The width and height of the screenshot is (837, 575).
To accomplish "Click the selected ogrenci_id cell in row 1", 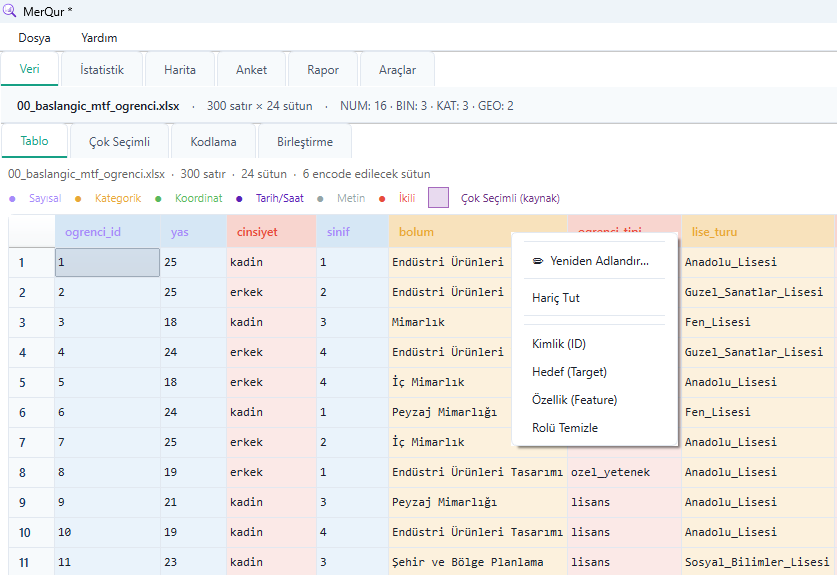I will pyautogui.click(x=107, y=262).
